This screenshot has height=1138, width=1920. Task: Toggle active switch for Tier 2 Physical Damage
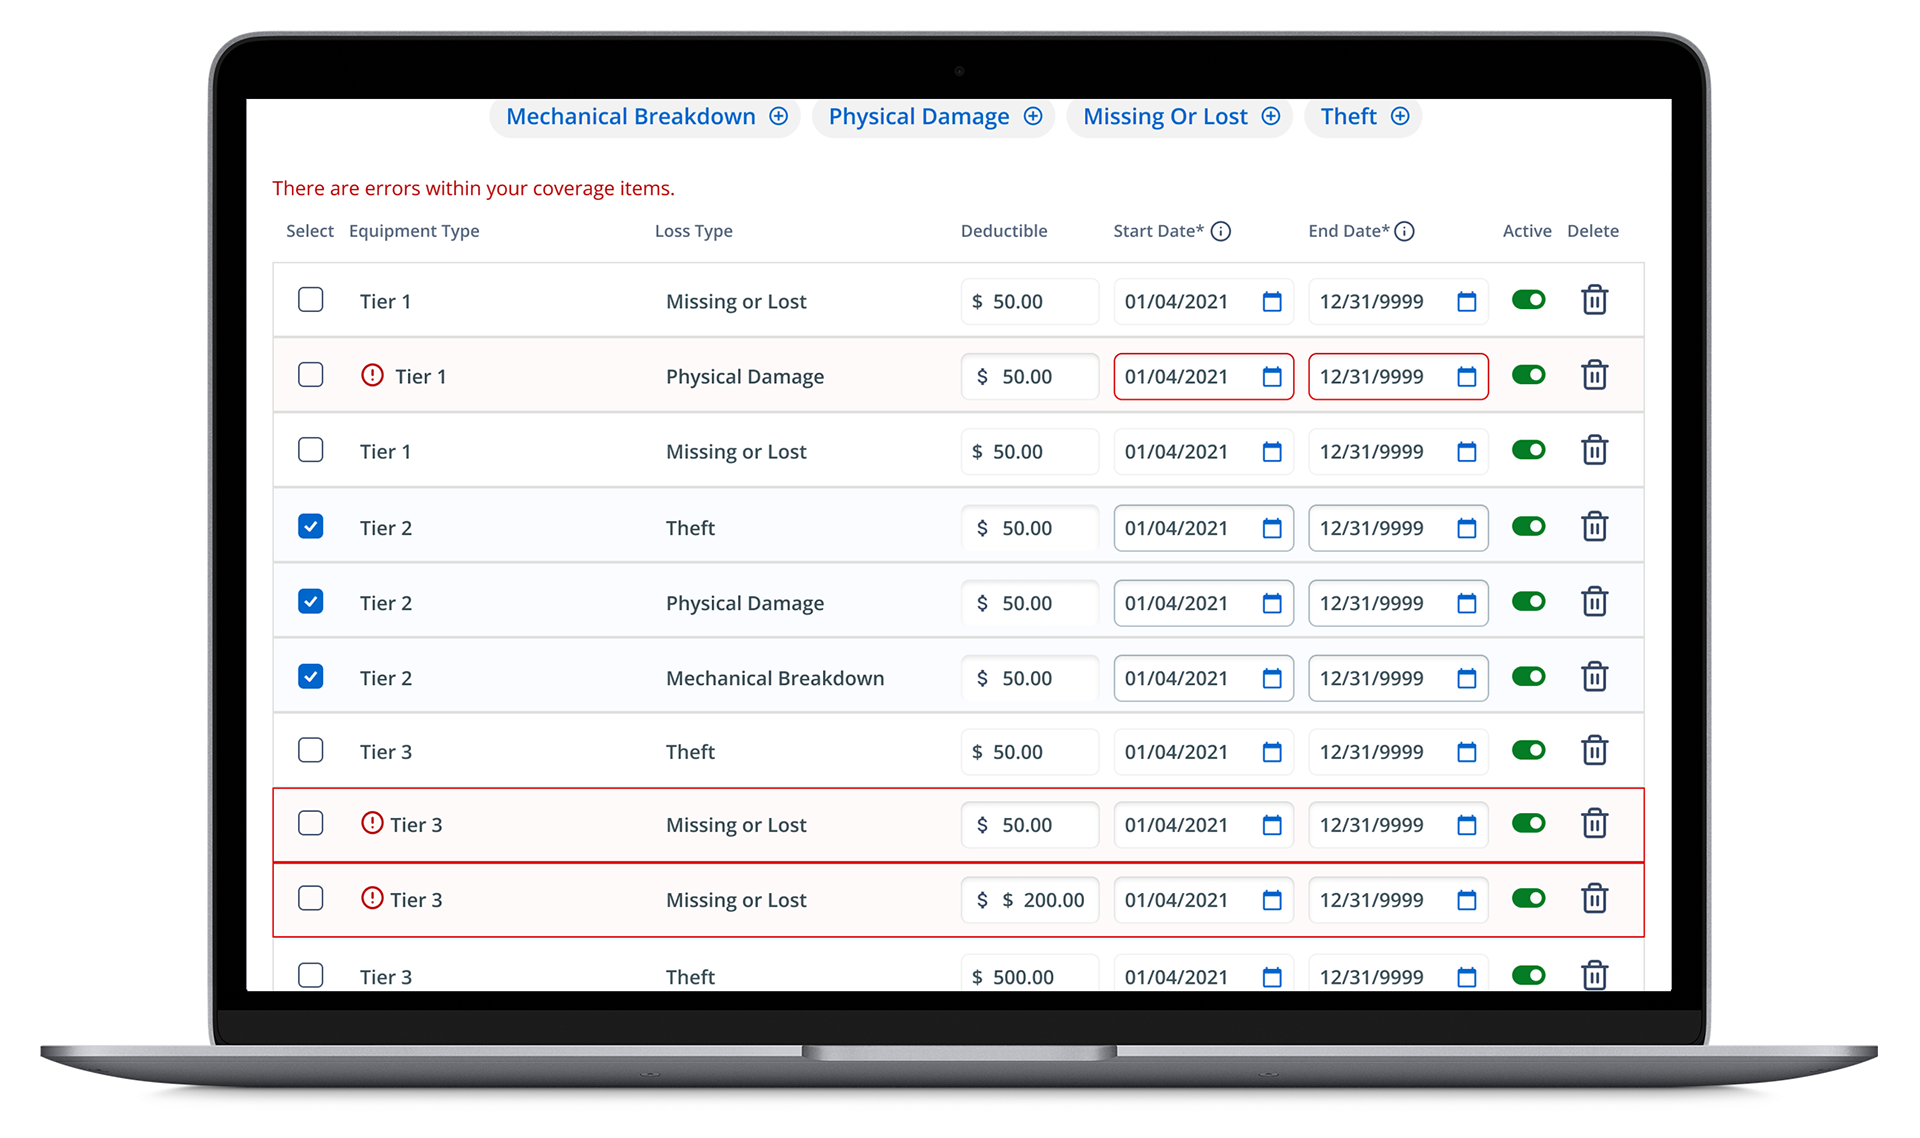(1528, 601)
